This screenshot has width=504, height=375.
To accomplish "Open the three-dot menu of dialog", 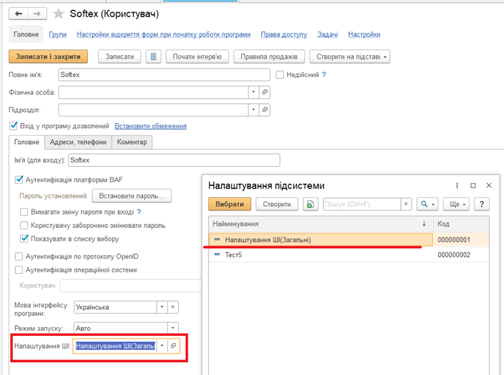I will coord(457,186).
